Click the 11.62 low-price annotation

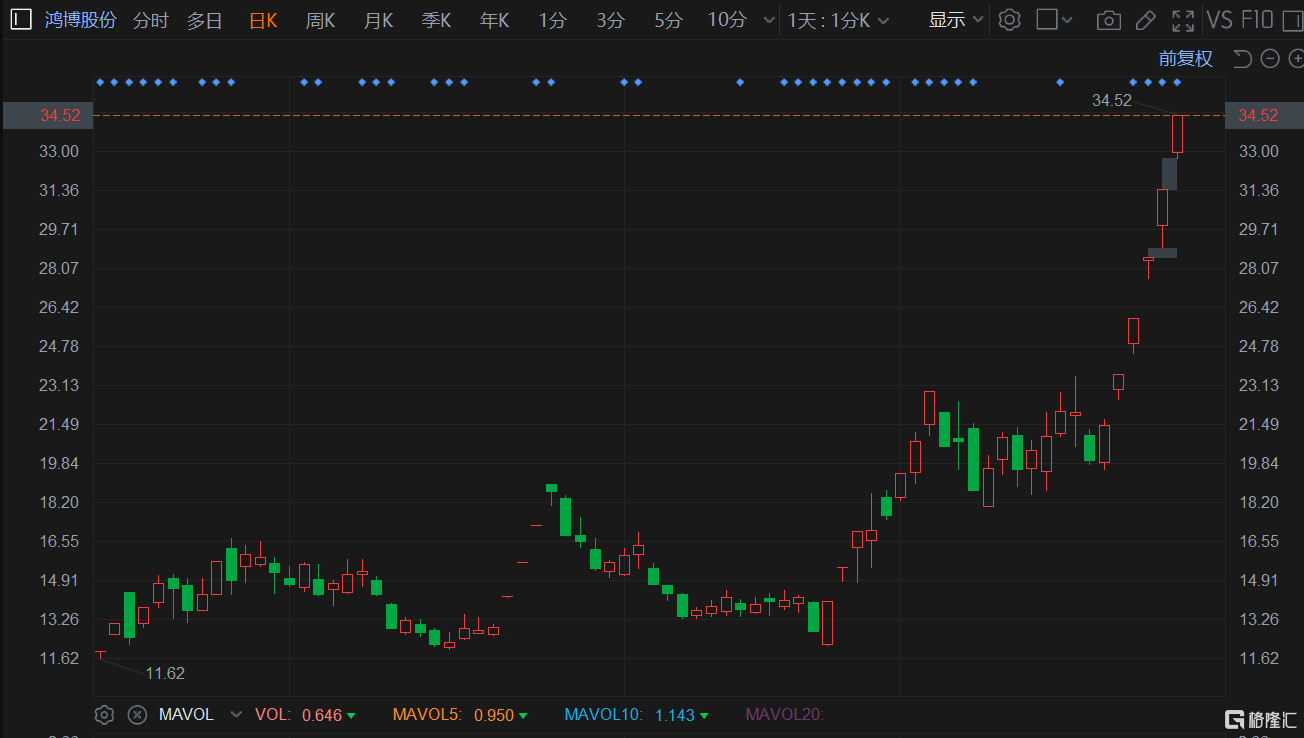pyautogui.click(x=165, y=673)
